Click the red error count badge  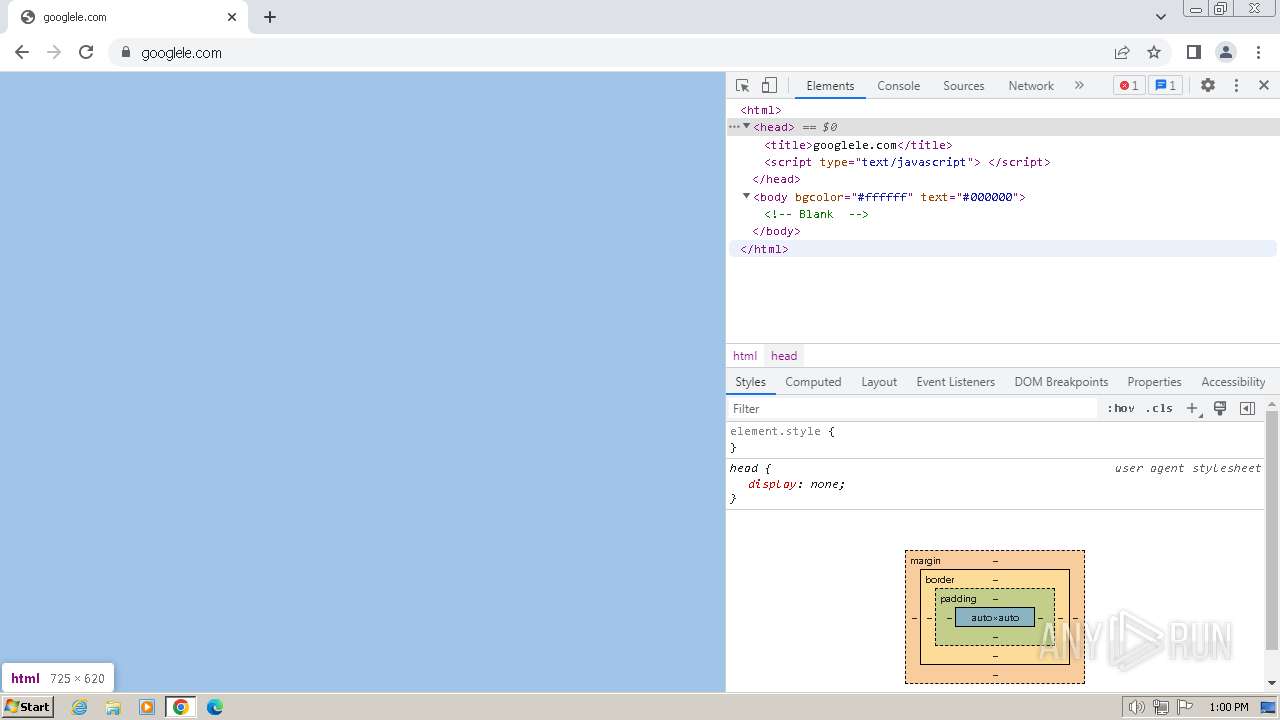[x=1129, y=86]
